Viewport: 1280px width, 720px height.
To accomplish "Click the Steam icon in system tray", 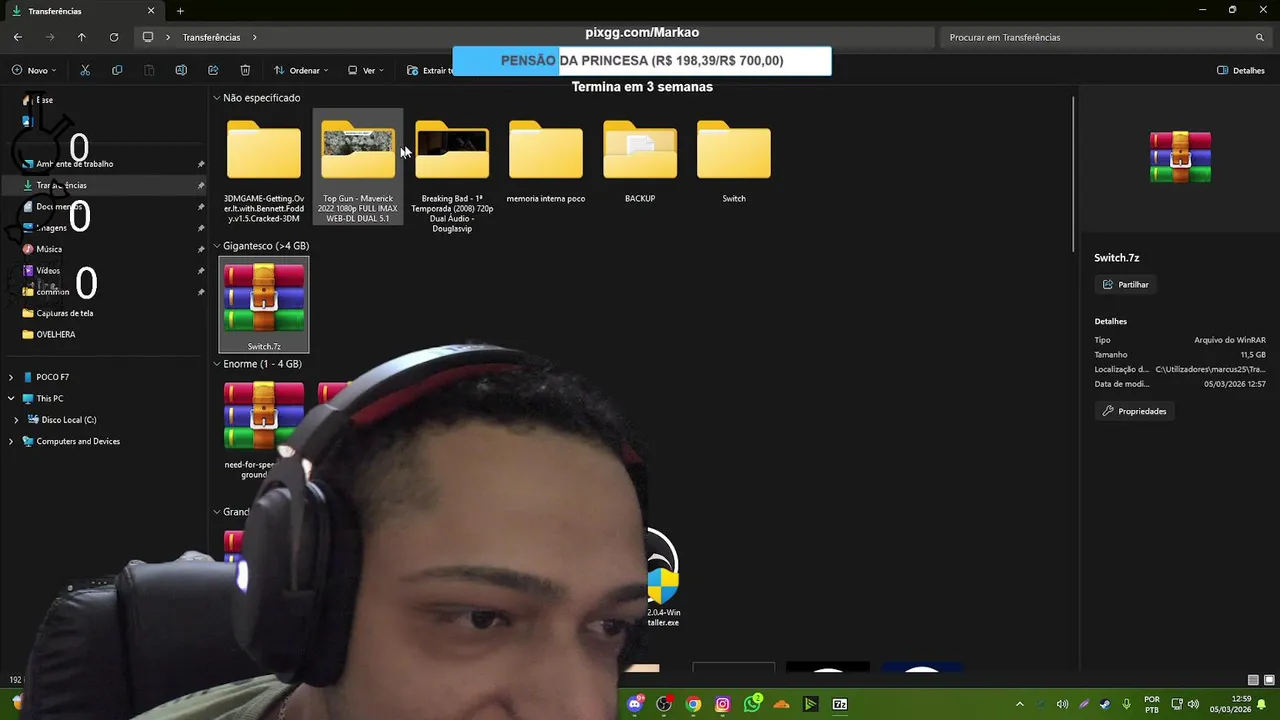I will [x=1105, y=704].
